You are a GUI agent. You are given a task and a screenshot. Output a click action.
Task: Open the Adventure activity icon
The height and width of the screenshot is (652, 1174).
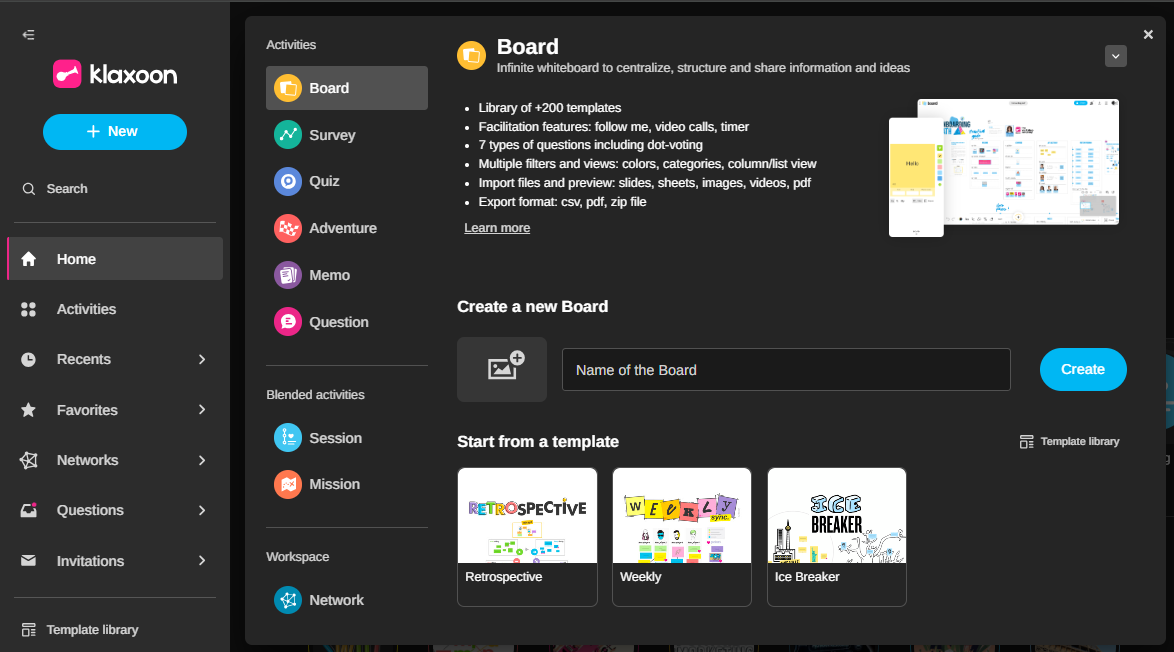tap(288, 228)
